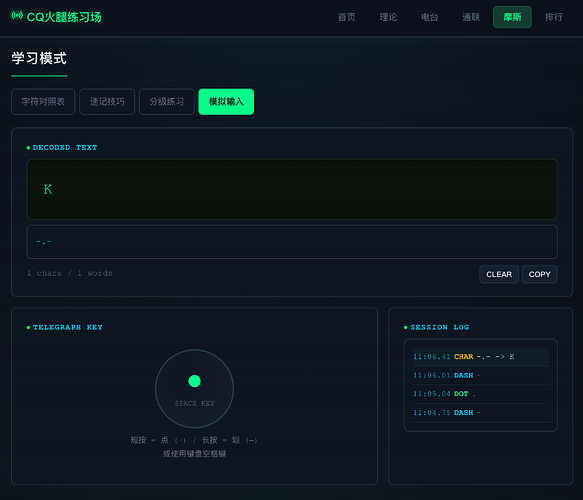Click the DECODED TEXT green status dot

(28, 148)
